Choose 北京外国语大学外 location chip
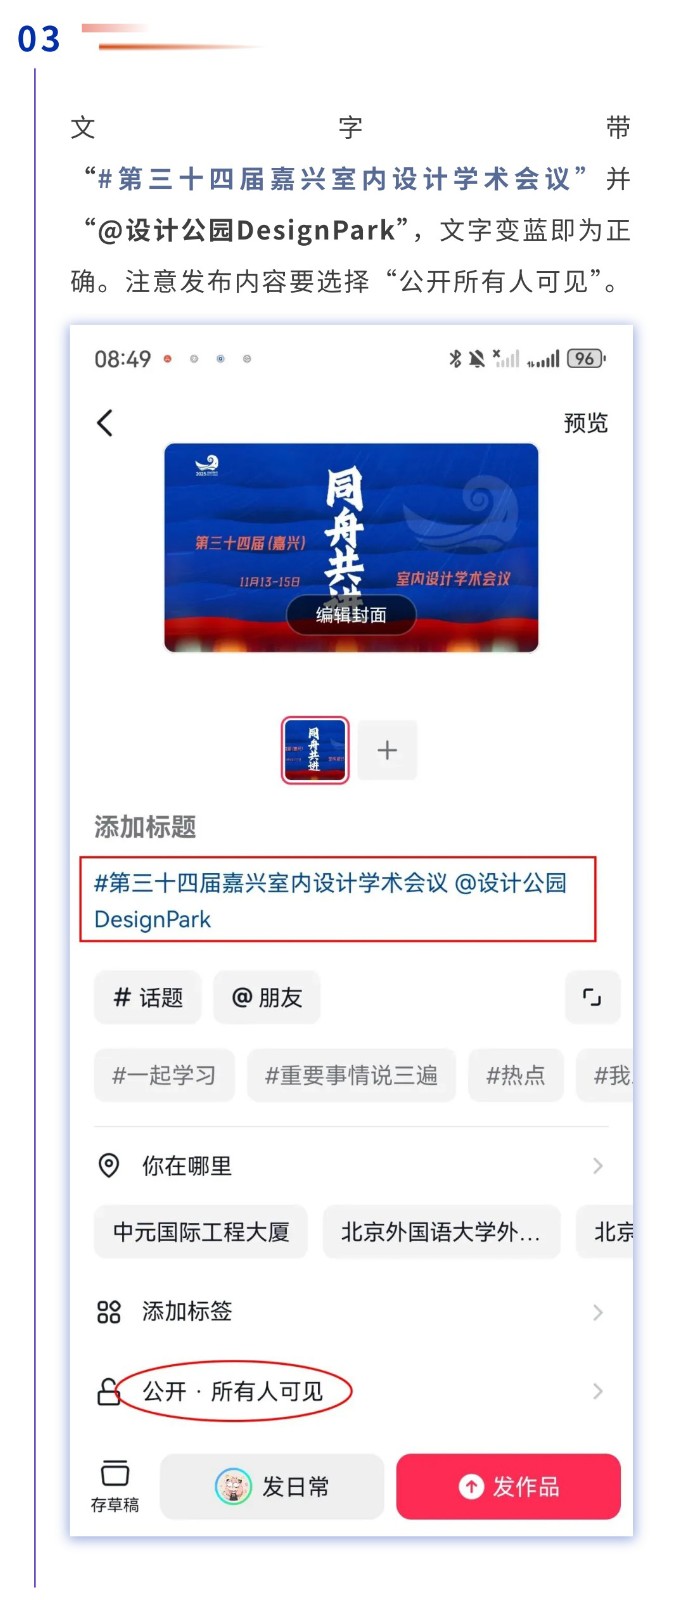The width and height of the screenshot is (684, 1600). 441,1232
